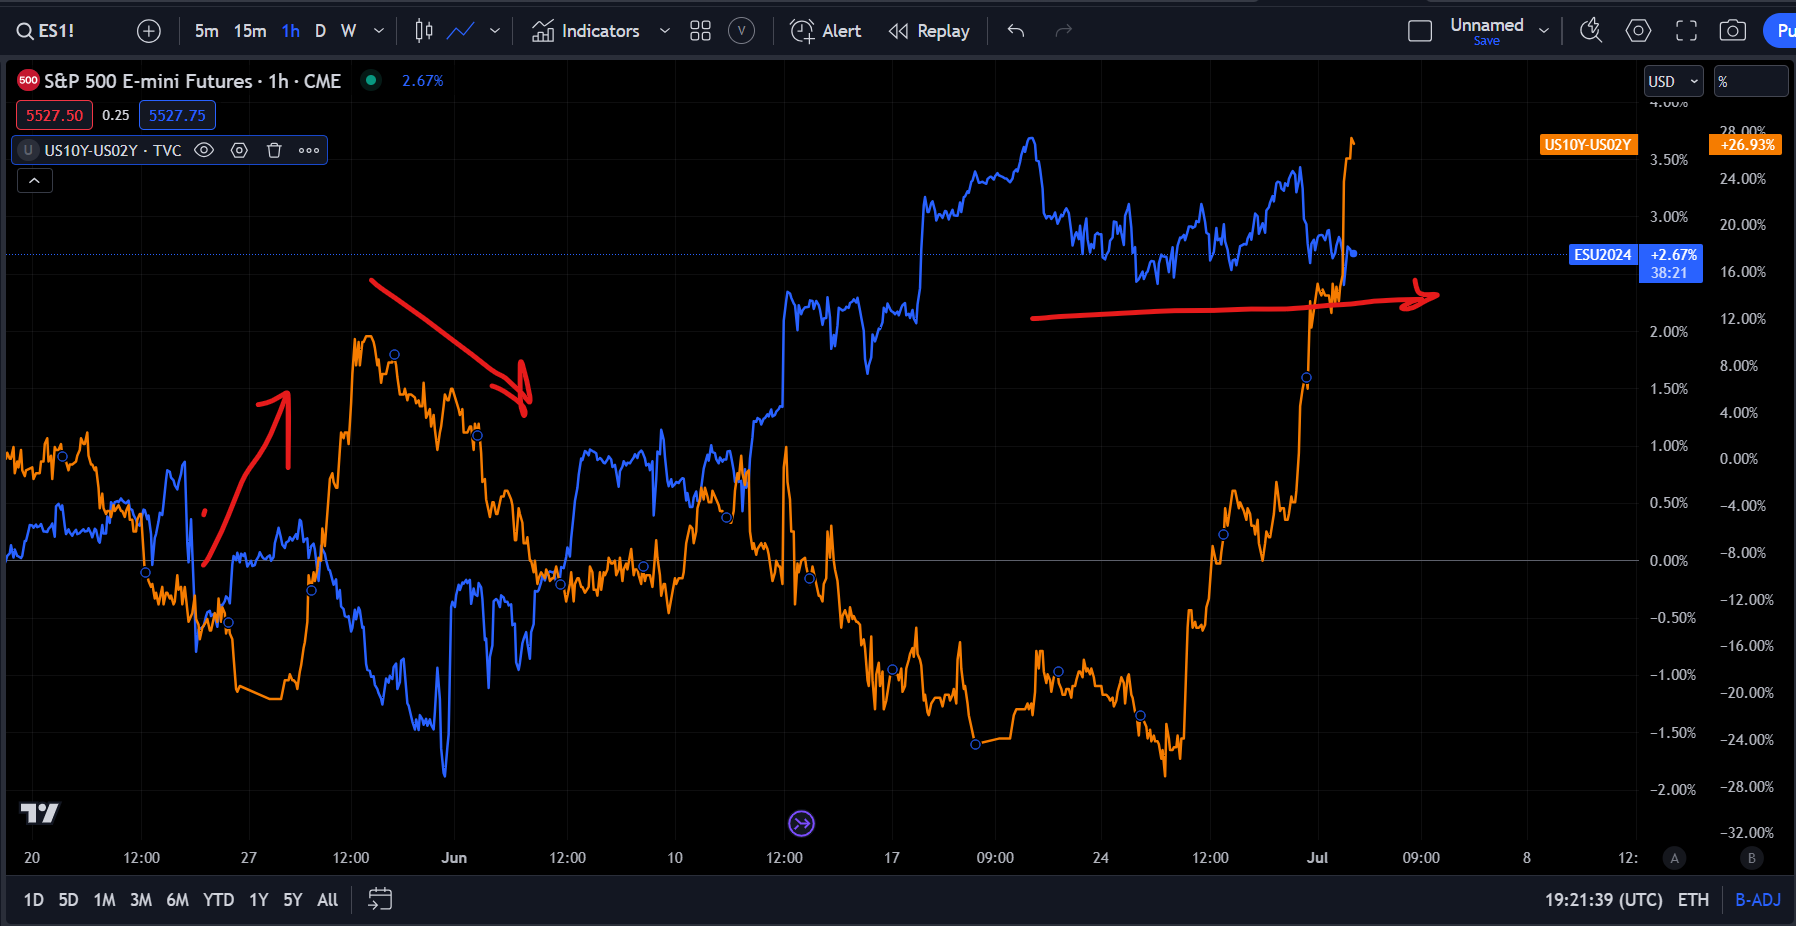
Task: Delete the US10Y-US02Y indicator via trash icon
Action: coord(274,150)
